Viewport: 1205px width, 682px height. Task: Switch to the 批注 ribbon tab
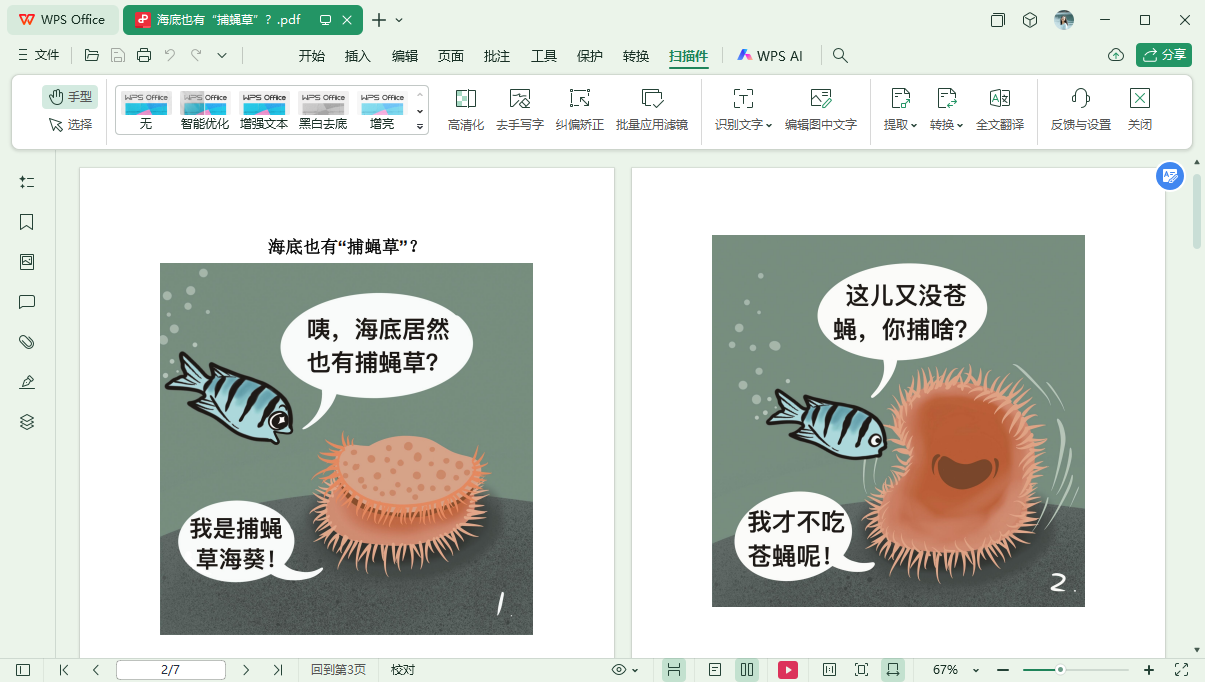click(x=497, y=56)
